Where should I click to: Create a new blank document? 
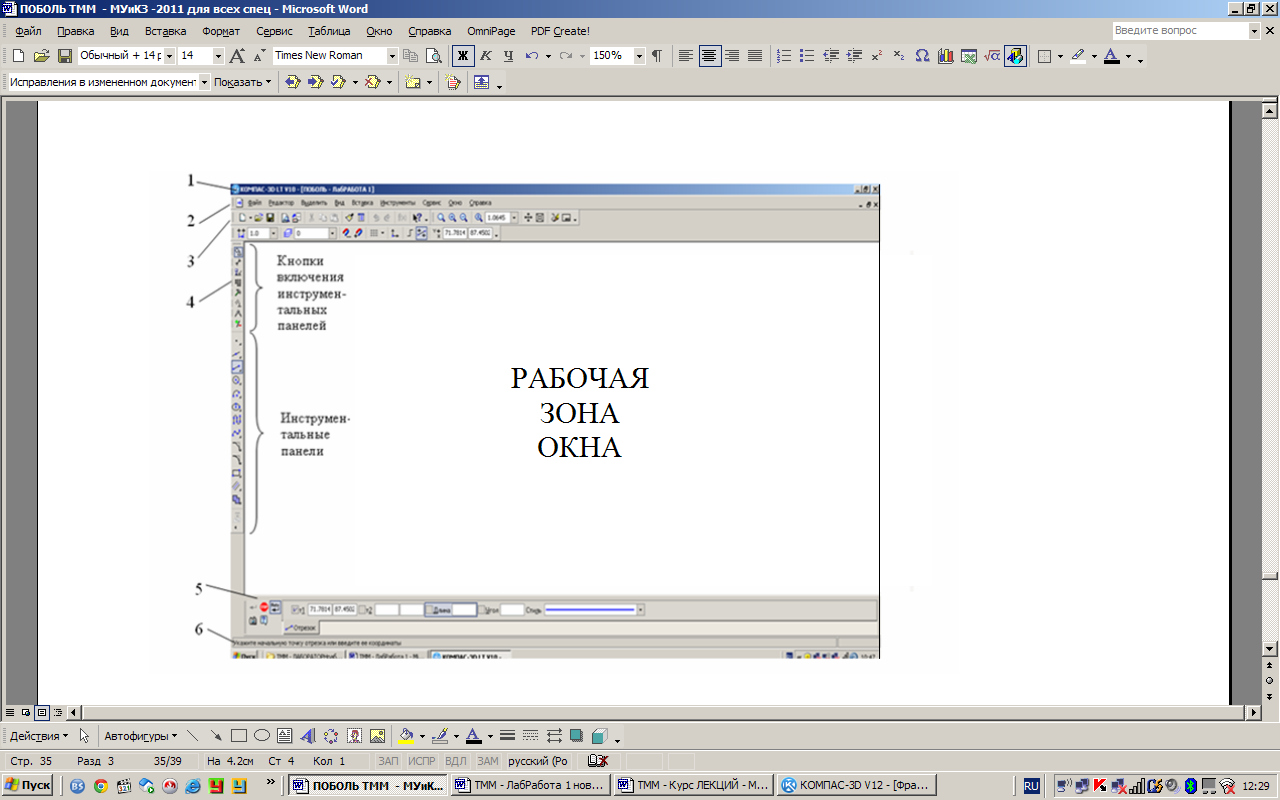(x=18, y=56)
